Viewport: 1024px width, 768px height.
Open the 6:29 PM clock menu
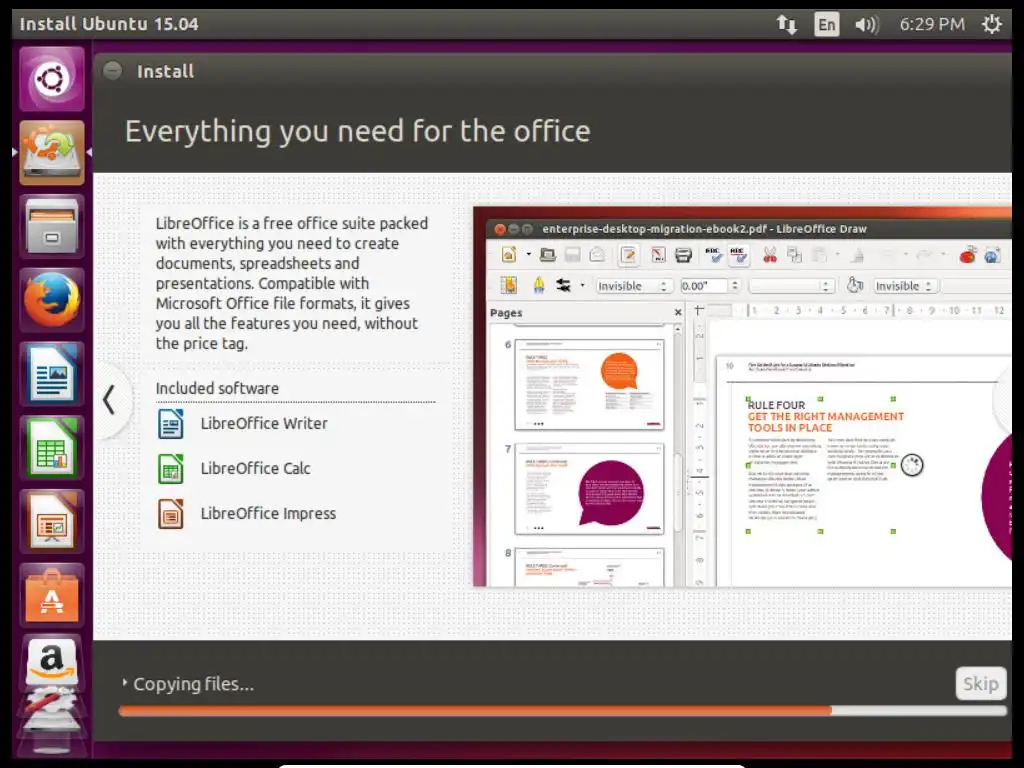[932, 25]
